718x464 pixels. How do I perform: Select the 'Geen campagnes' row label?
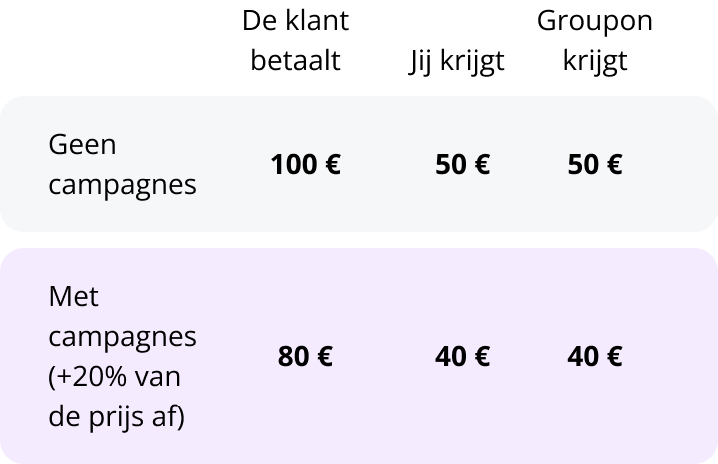coord(122,164)
